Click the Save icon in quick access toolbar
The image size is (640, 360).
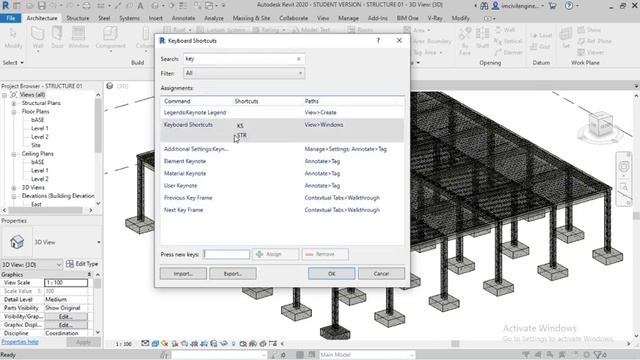coord(42,6)
